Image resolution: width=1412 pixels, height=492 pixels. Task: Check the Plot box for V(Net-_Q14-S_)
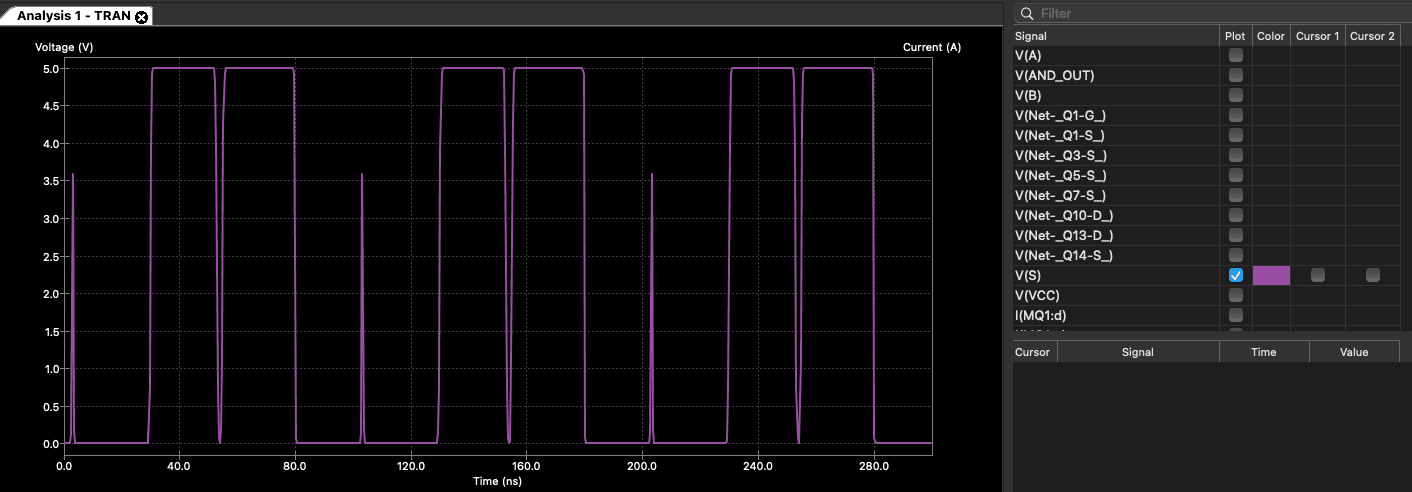coord(1236,255)
